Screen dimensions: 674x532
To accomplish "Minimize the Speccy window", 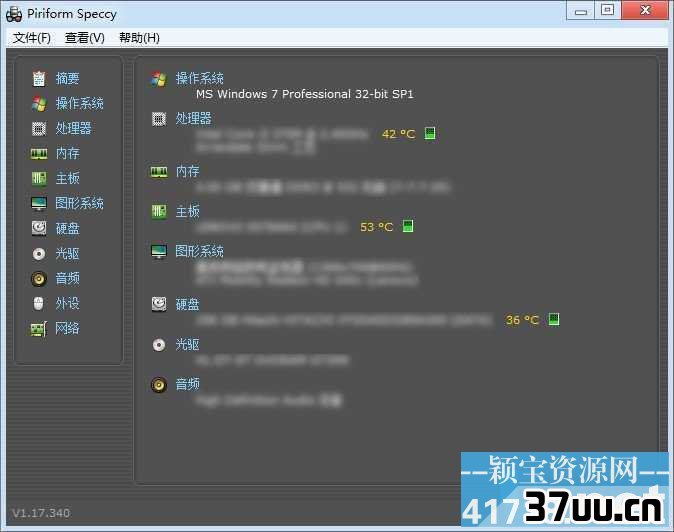I will point(581,10).
